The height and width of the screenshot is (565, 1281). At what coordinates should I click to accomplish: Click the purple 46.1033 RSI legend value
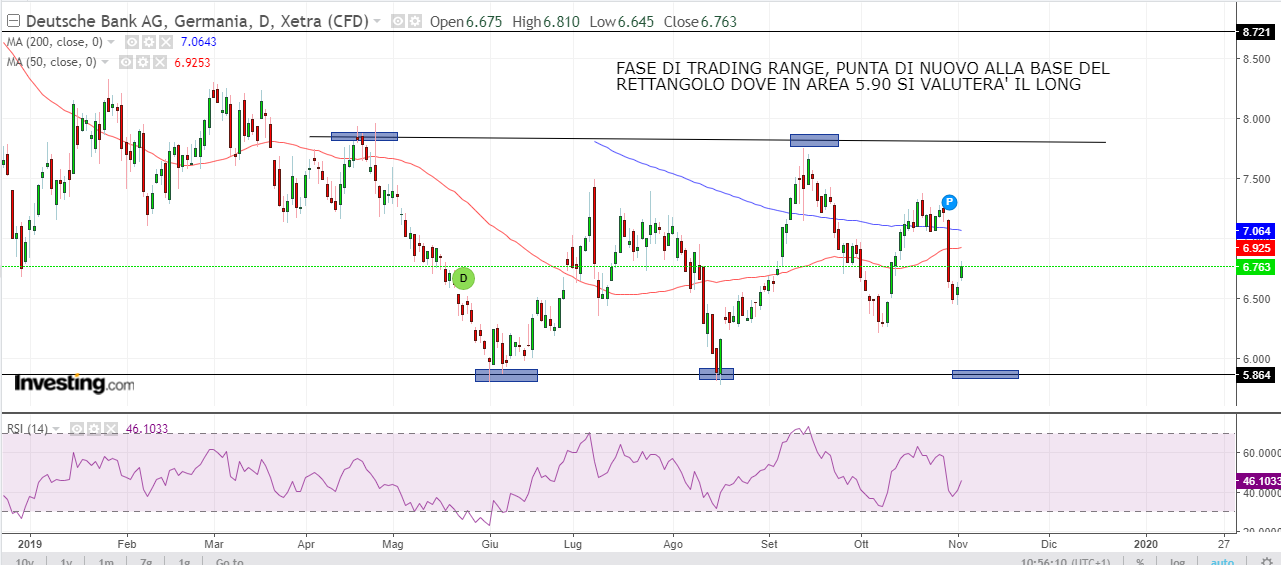tap(147, 429)
